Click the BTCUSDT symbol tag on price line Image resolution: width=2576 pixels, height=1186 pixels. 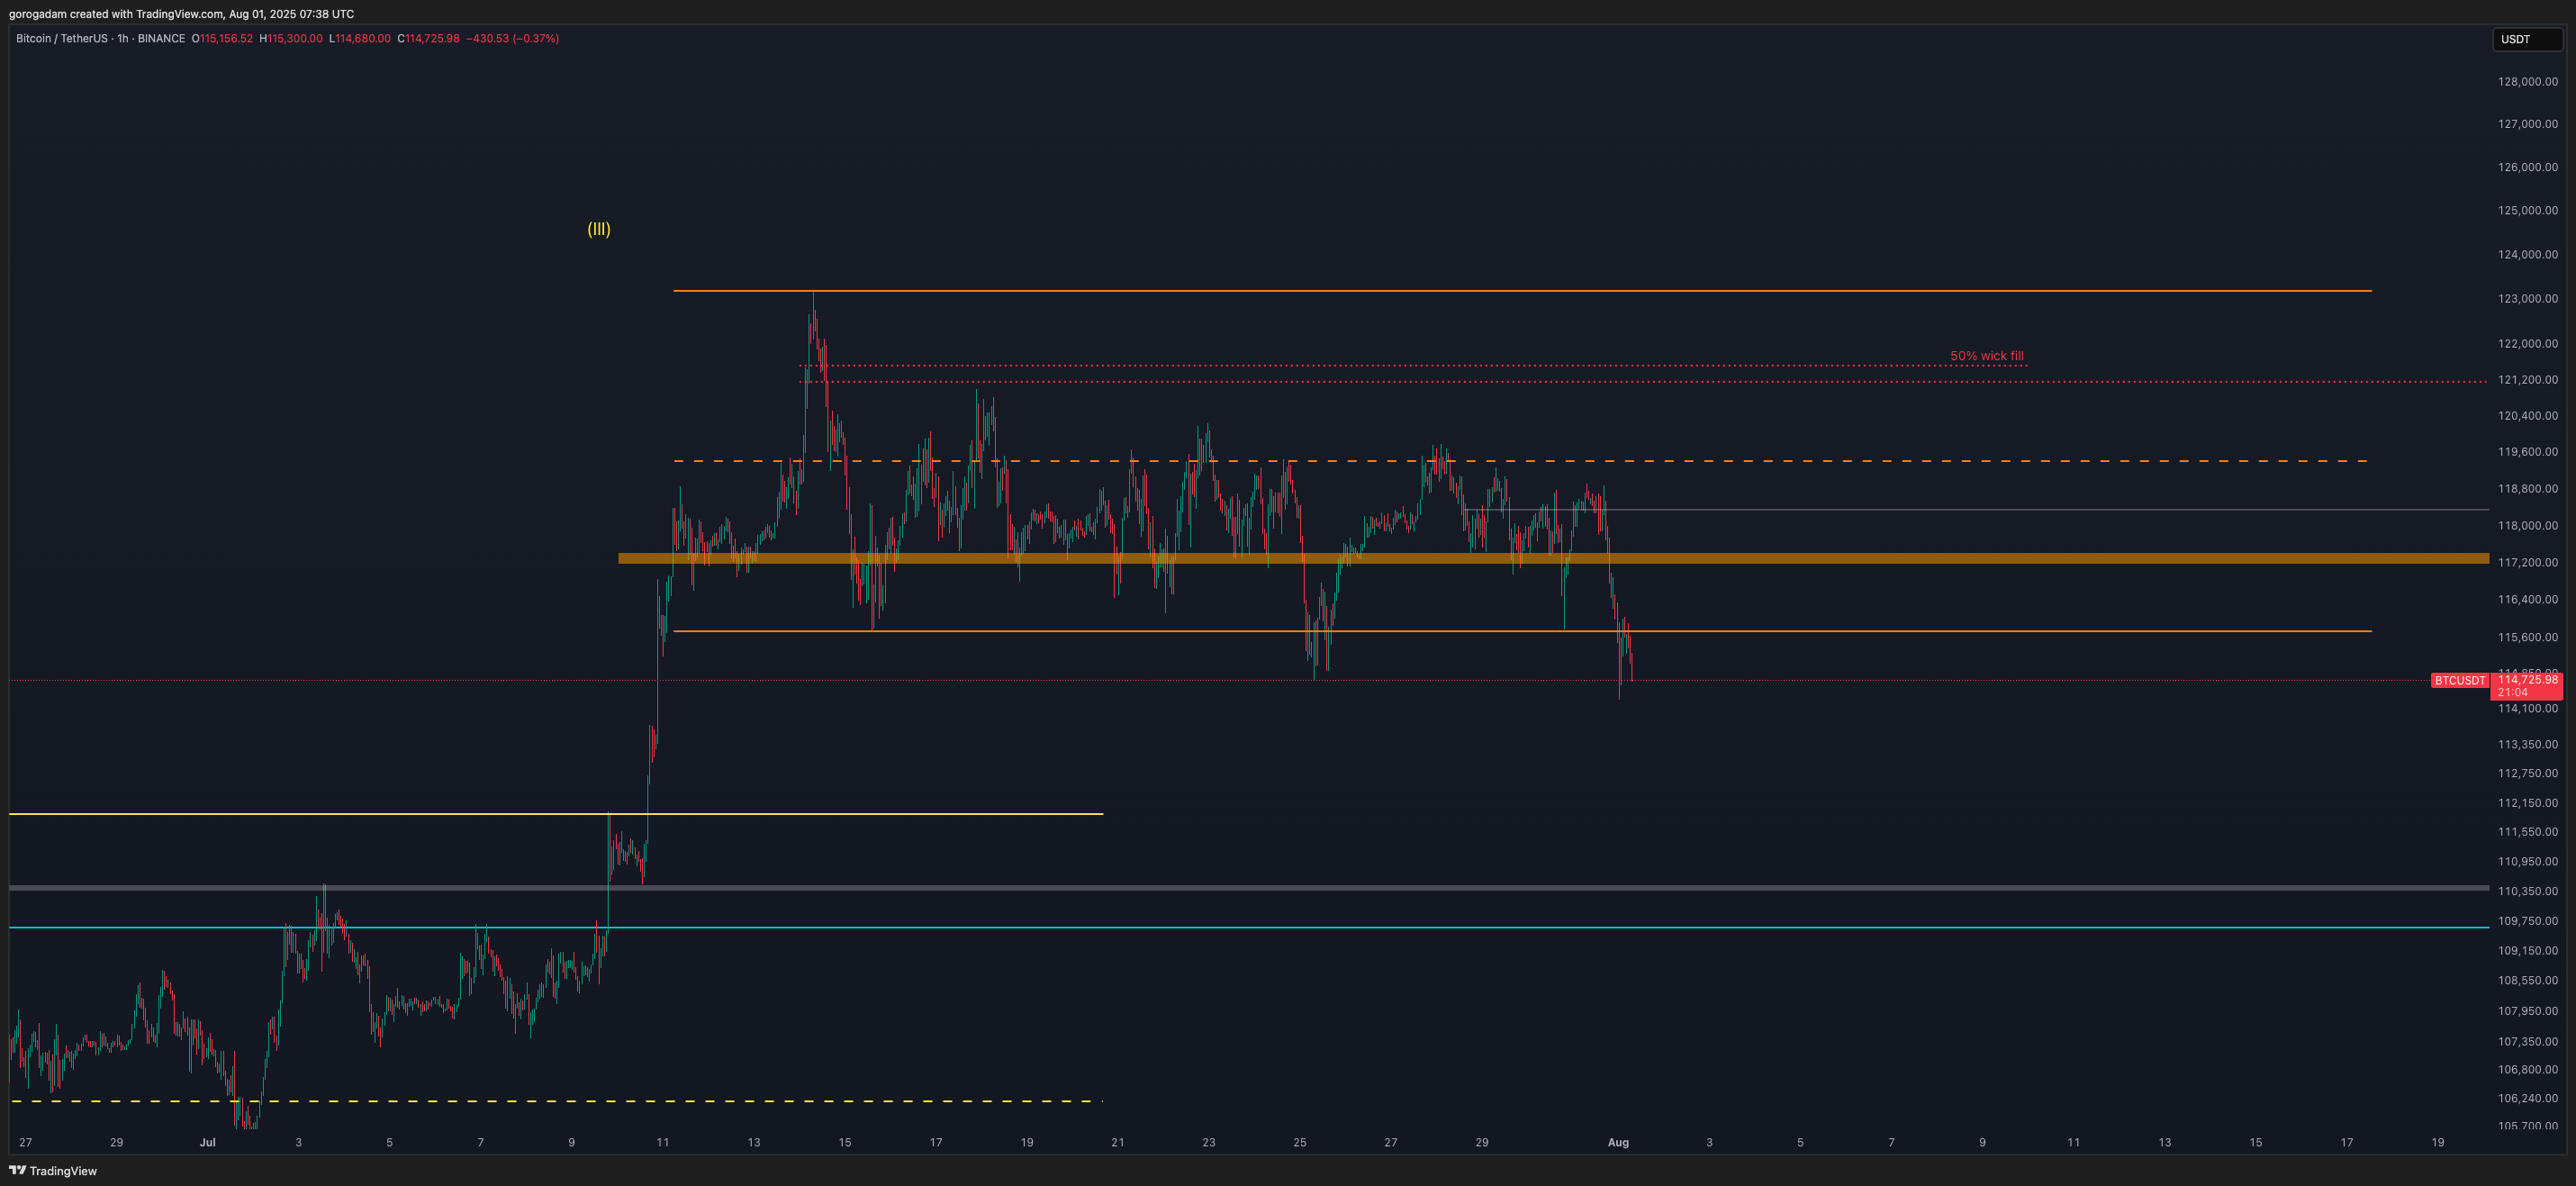2459,681
